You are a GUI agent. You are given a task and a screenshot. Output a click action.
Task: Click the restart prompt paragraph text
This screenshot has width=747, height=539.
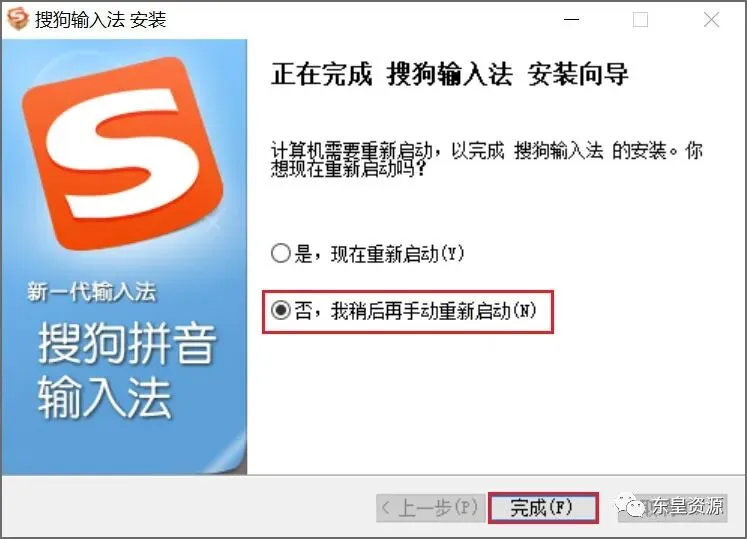486,159
